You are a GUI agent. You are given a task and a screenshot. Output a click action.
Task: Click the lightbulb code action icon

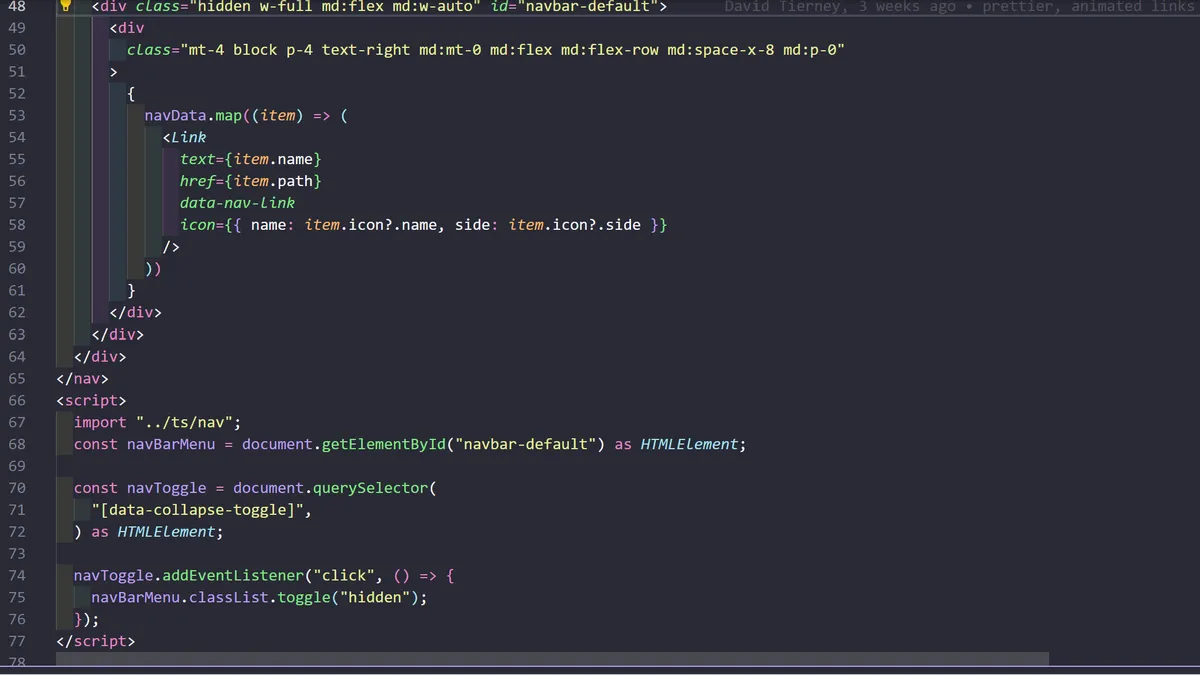66,5
